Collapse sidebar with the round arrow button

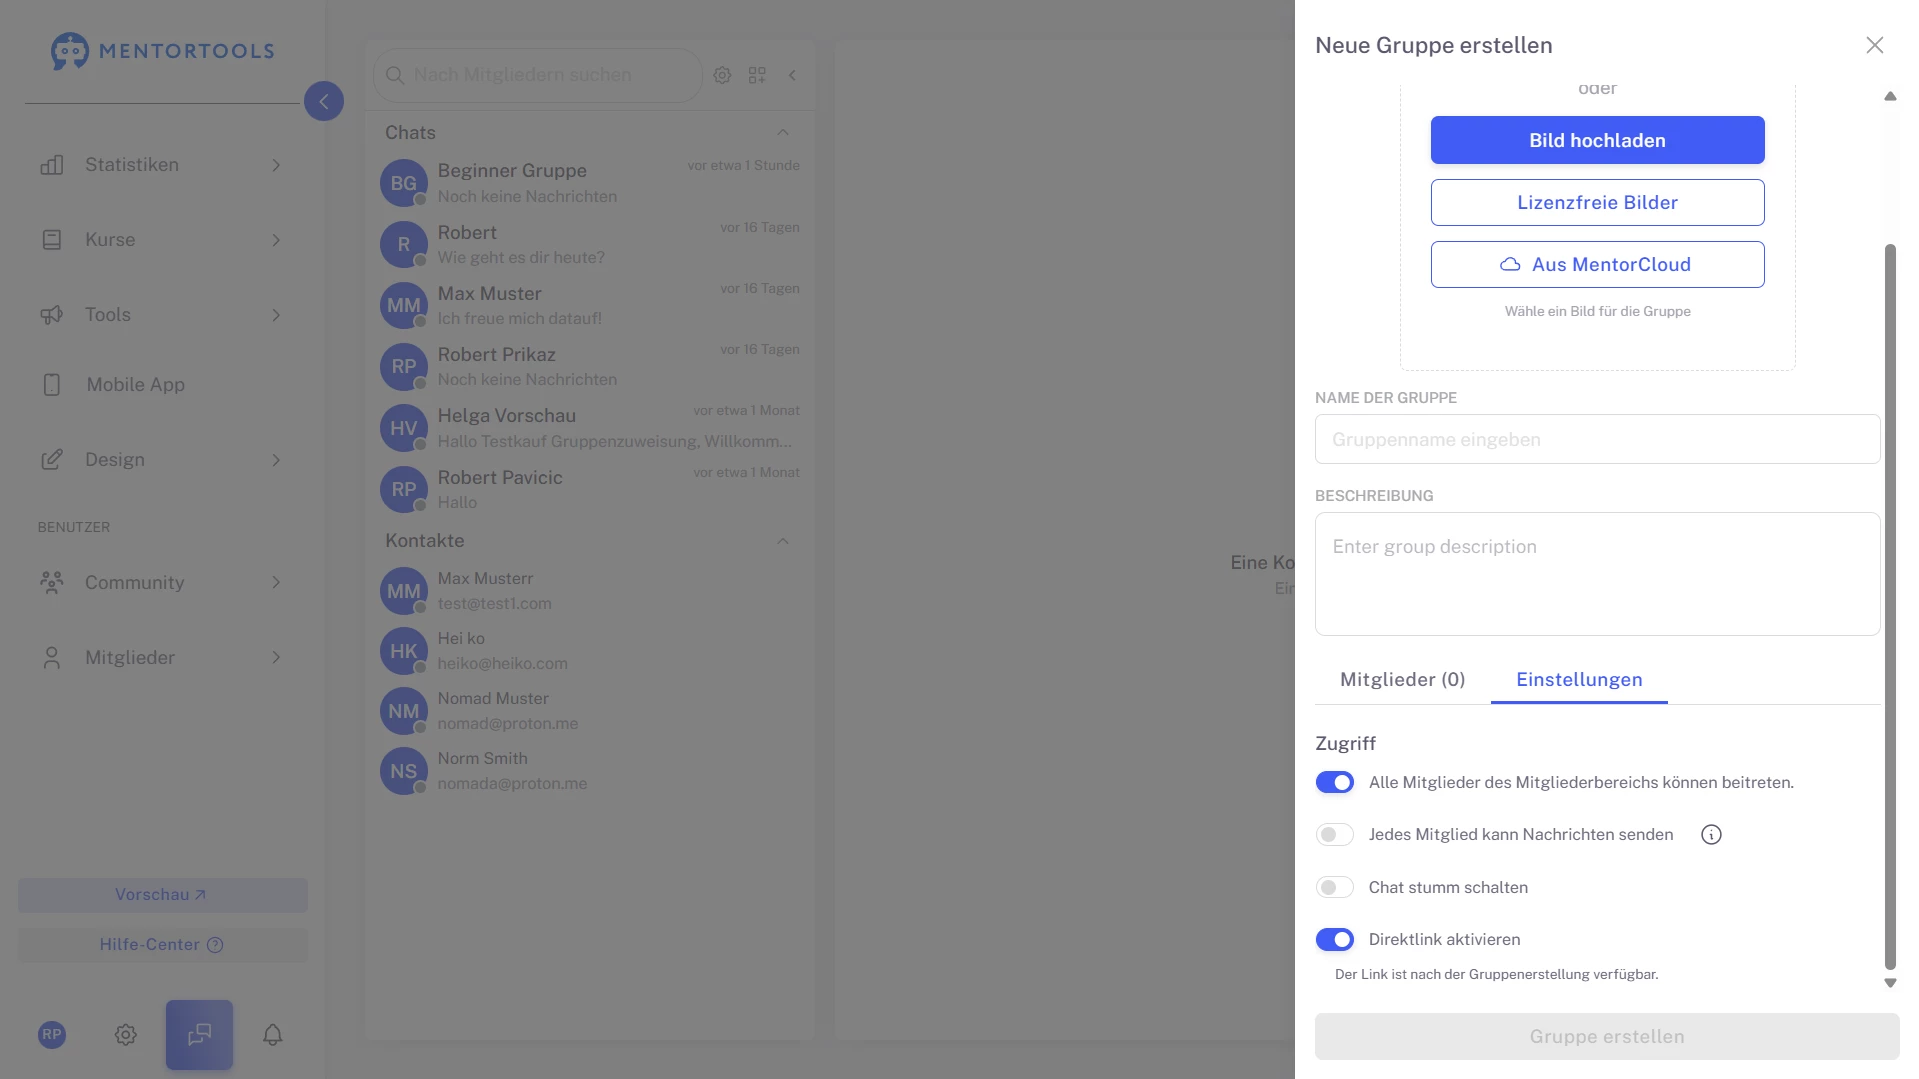[323, 101]
